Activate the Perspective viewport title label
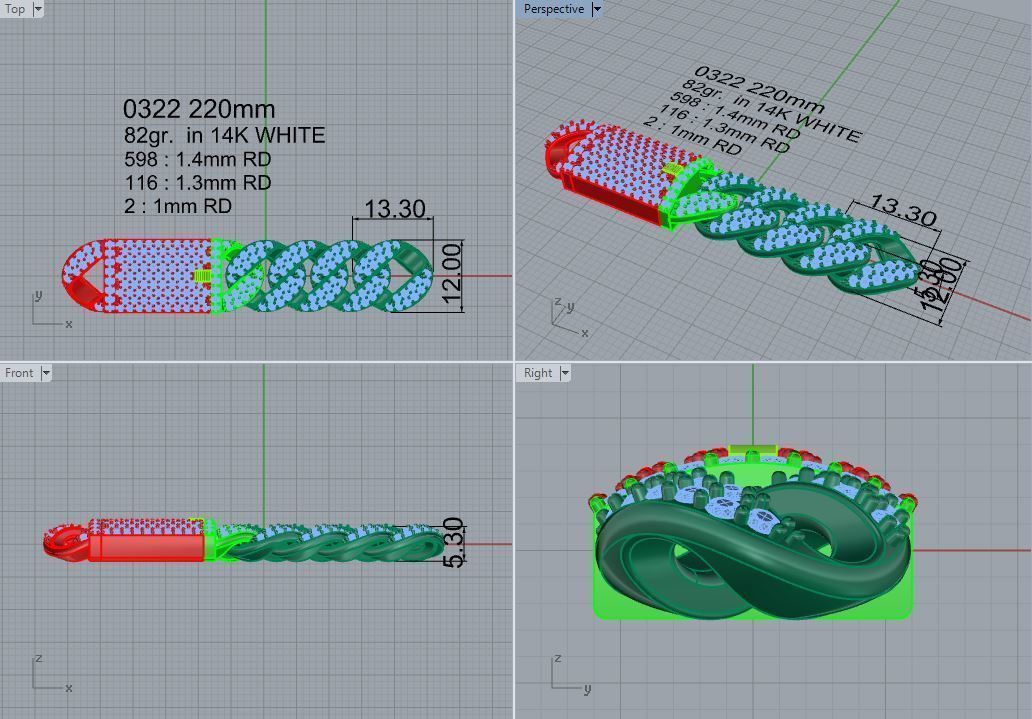 click(x=554, y=9)
